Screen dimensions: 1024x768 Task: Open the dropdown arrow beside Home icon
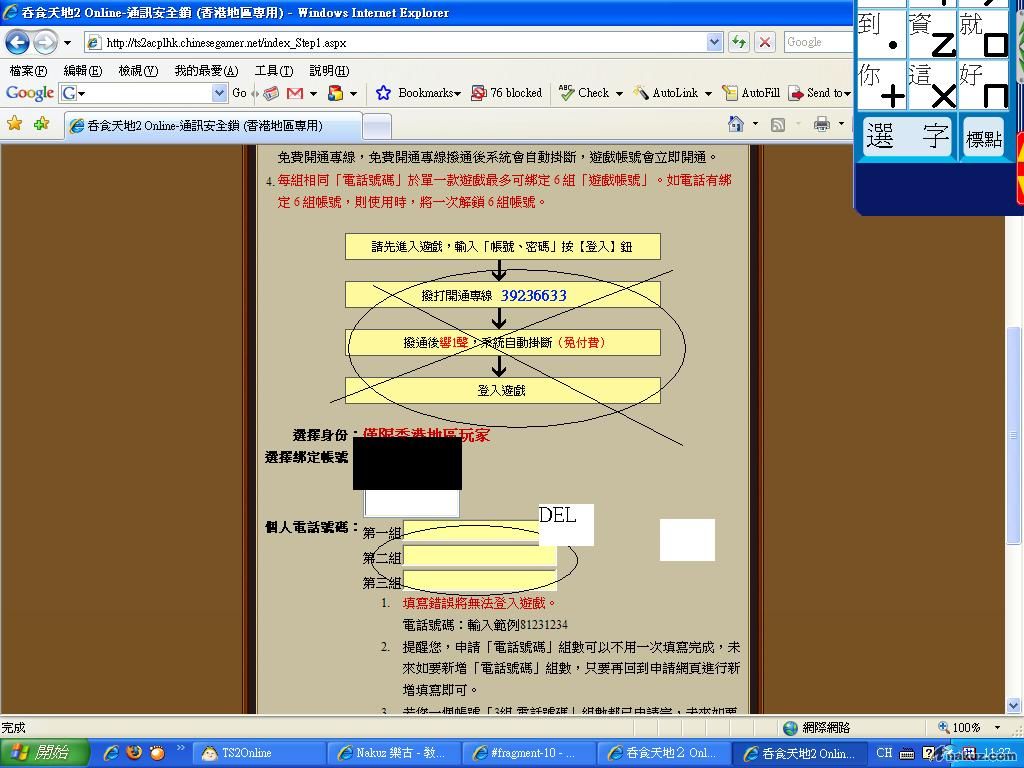coord(756,123)
